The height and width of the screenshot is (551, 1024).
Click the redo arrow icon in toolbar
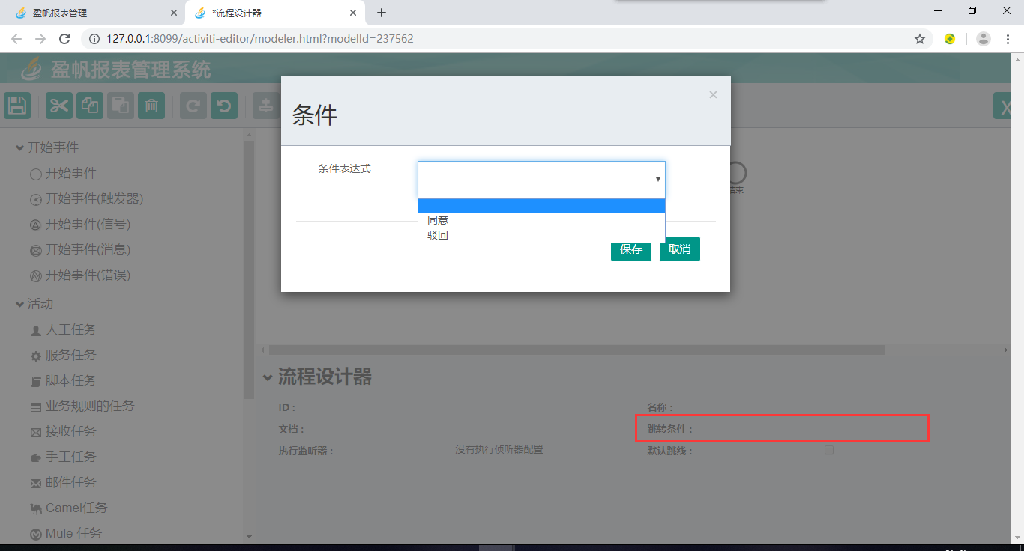(x=194, y=106)
